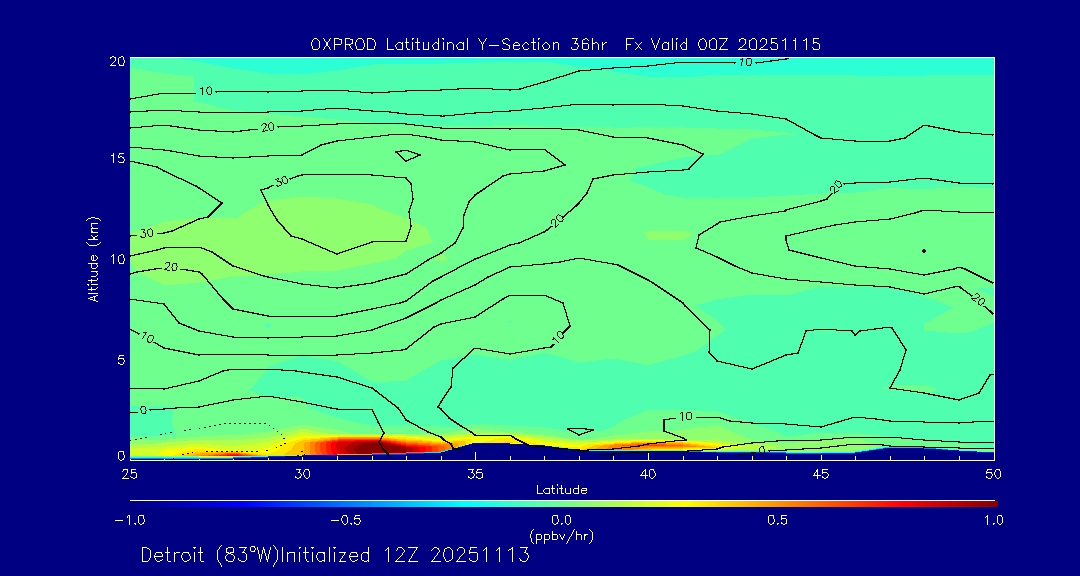Click latitude axis tick label 45

(x=821, y=474)
